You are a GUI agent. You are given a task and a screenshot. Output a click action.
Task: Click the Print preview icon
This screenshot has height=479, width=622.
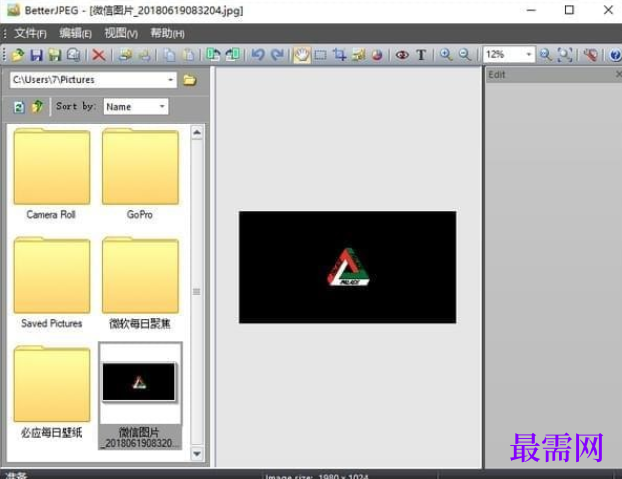(x=144, y=55)
